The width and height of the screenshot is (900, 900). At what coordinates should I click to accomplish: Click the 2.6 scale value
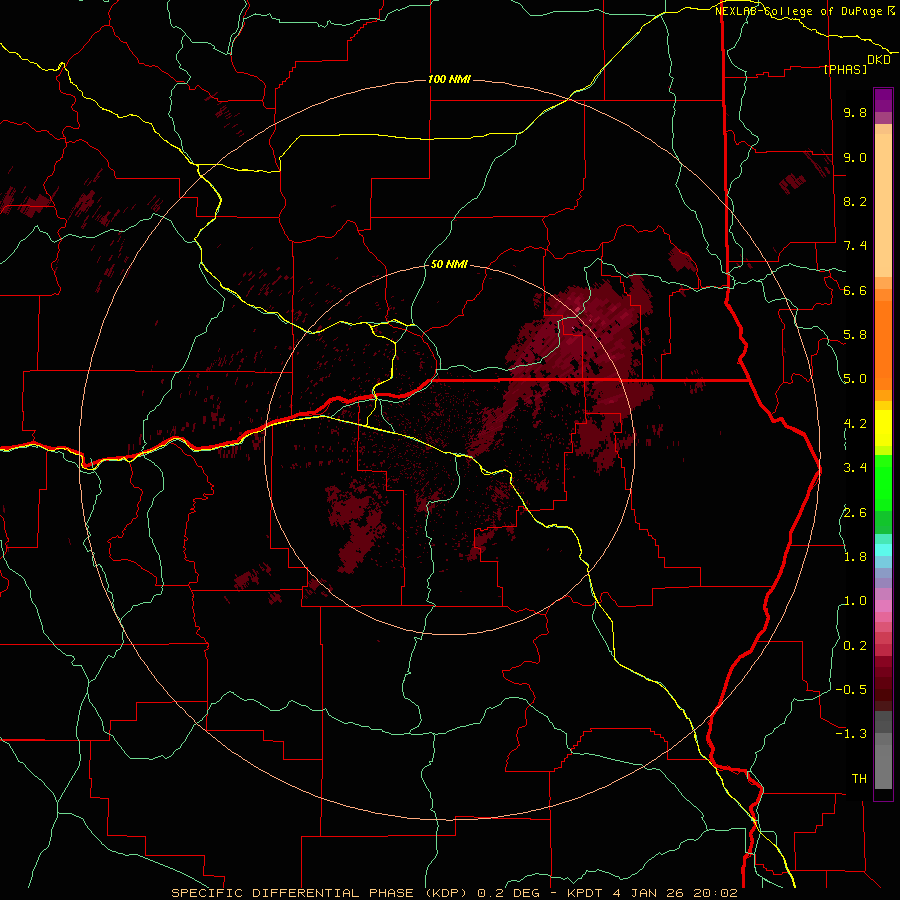(x=855, y=513)
